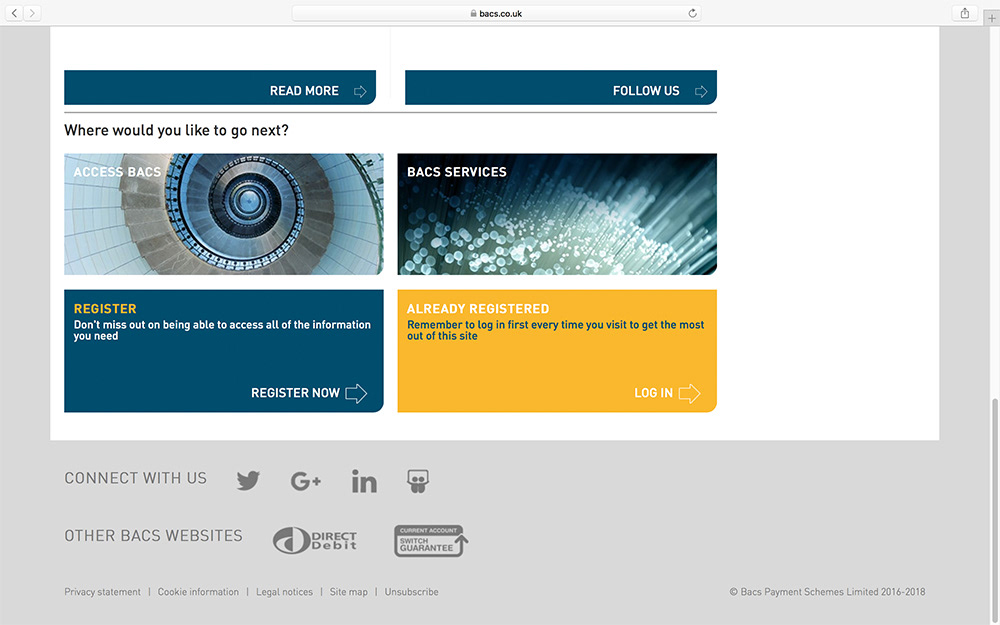Click the padlock icon beside bacs.co.uk

coord(473,13)
